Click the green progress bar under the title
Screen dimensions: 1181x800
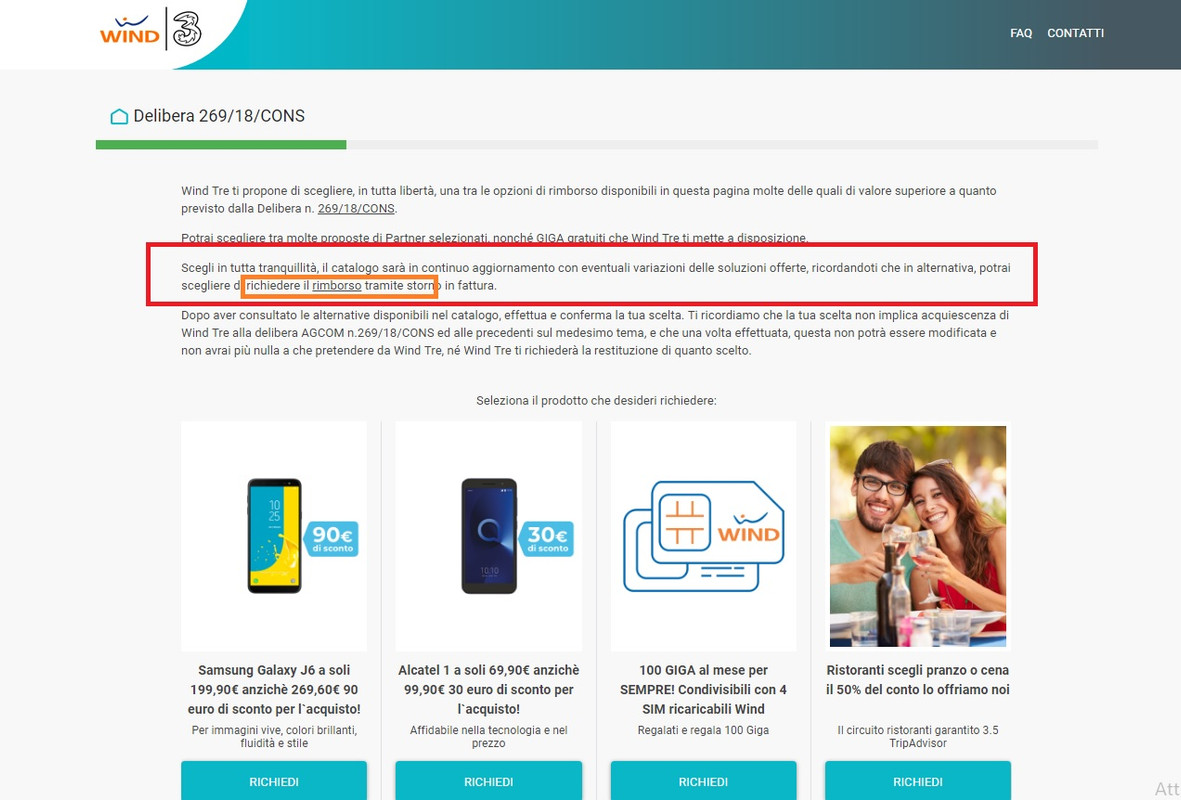pos(221,145)
